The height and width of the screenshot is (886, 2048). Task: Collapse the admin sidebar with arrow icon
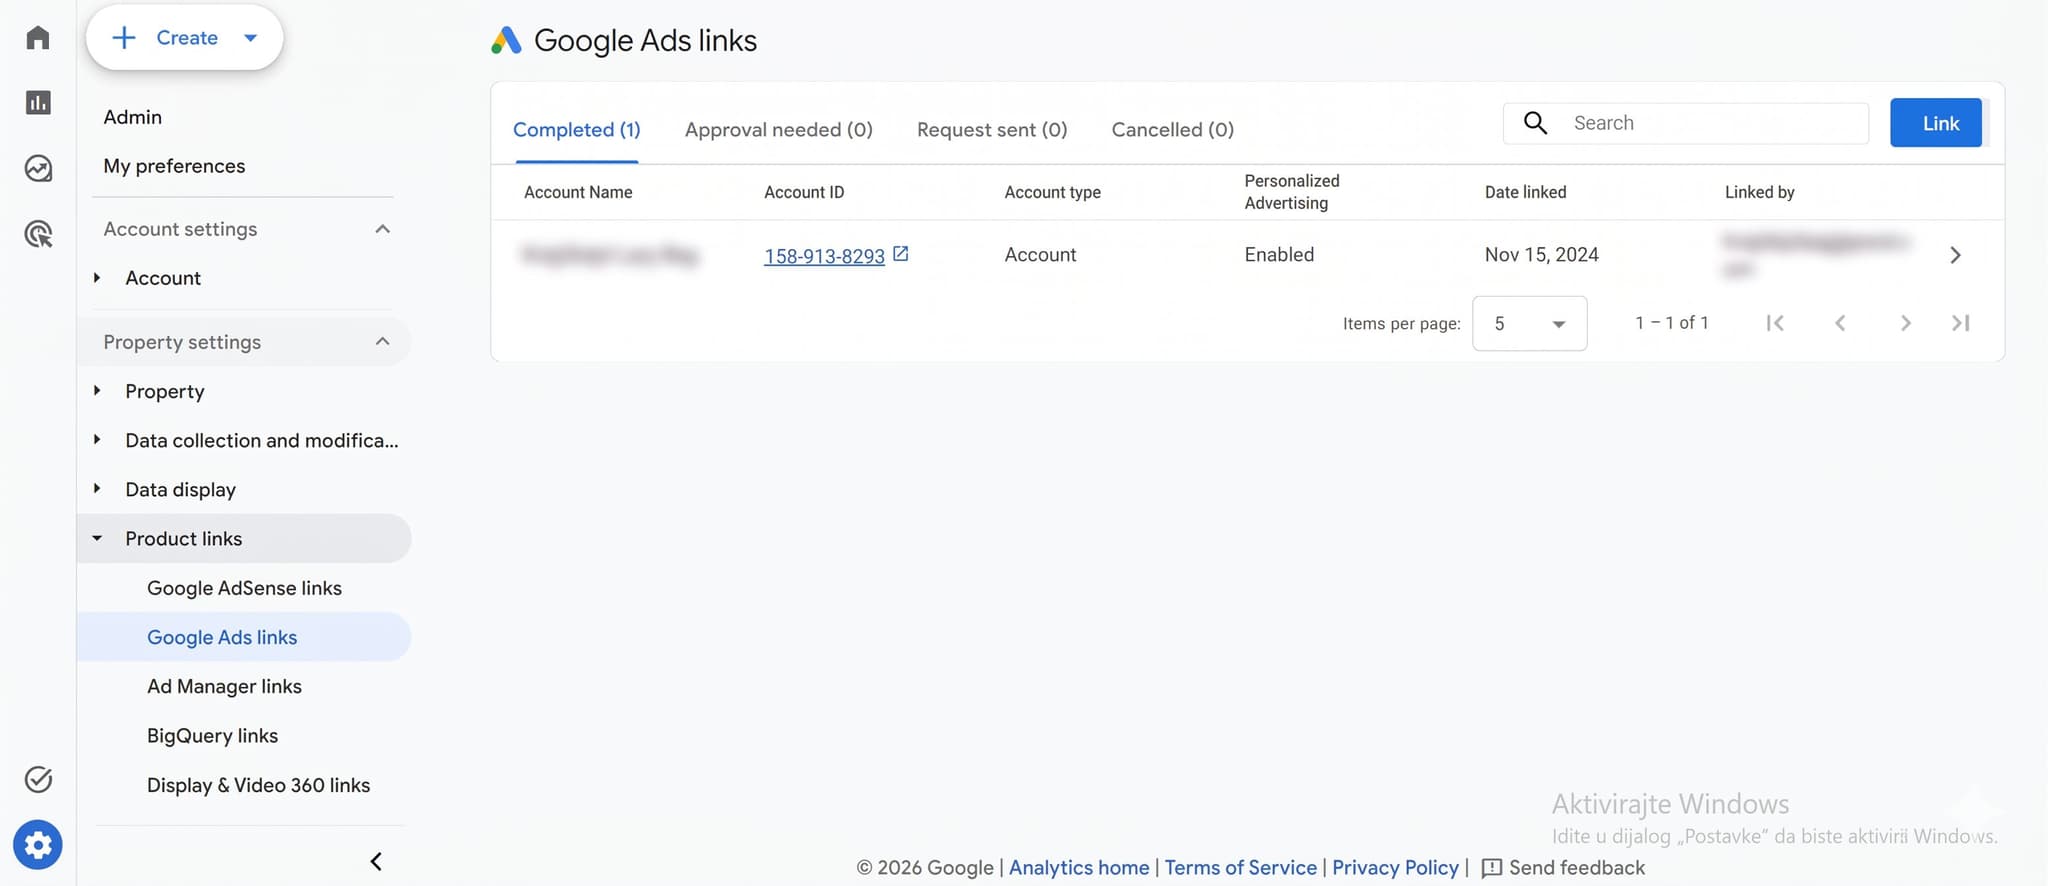click(376, 861)
